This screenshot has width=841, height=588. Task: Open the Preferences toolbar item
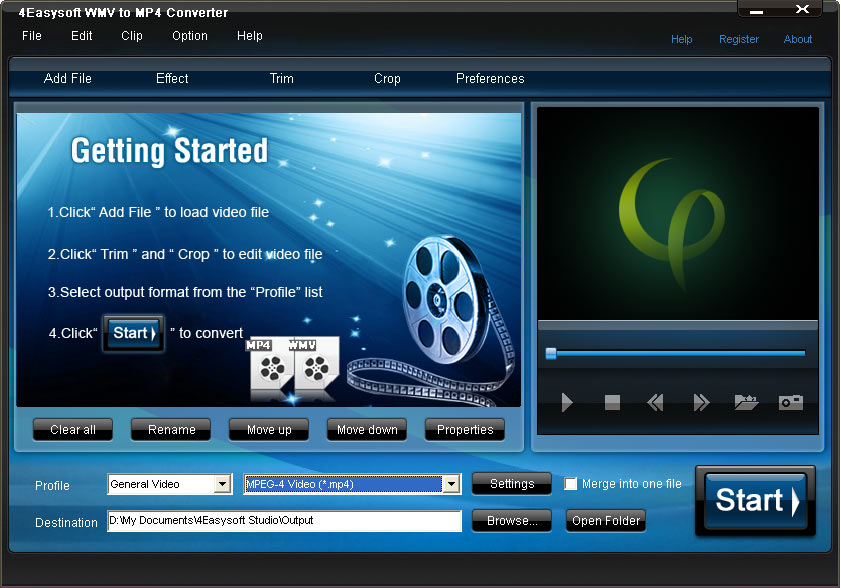coord(490,78)
